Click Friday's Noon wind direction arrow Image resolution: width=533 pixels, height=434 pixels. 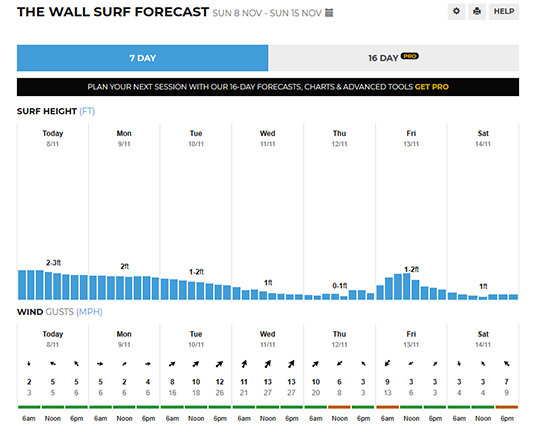(x=411, y=364)
